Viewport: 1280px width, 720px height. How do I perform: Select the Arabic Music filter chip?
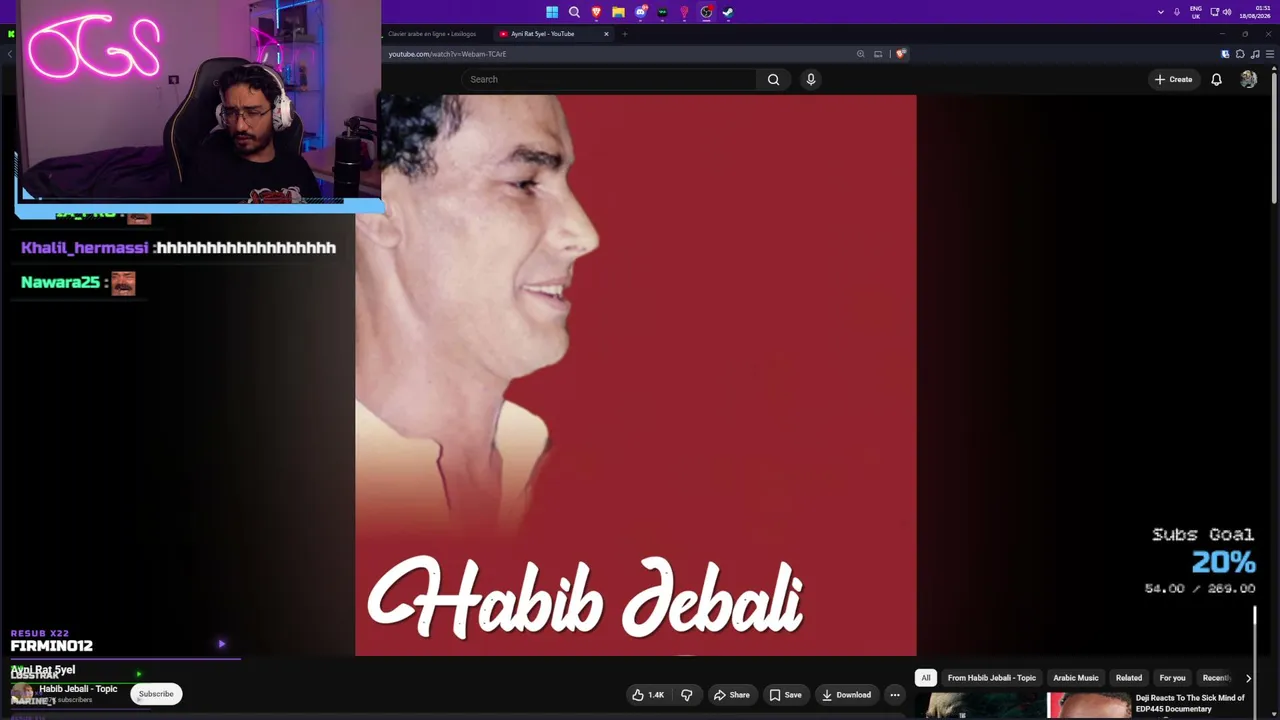1076,678
